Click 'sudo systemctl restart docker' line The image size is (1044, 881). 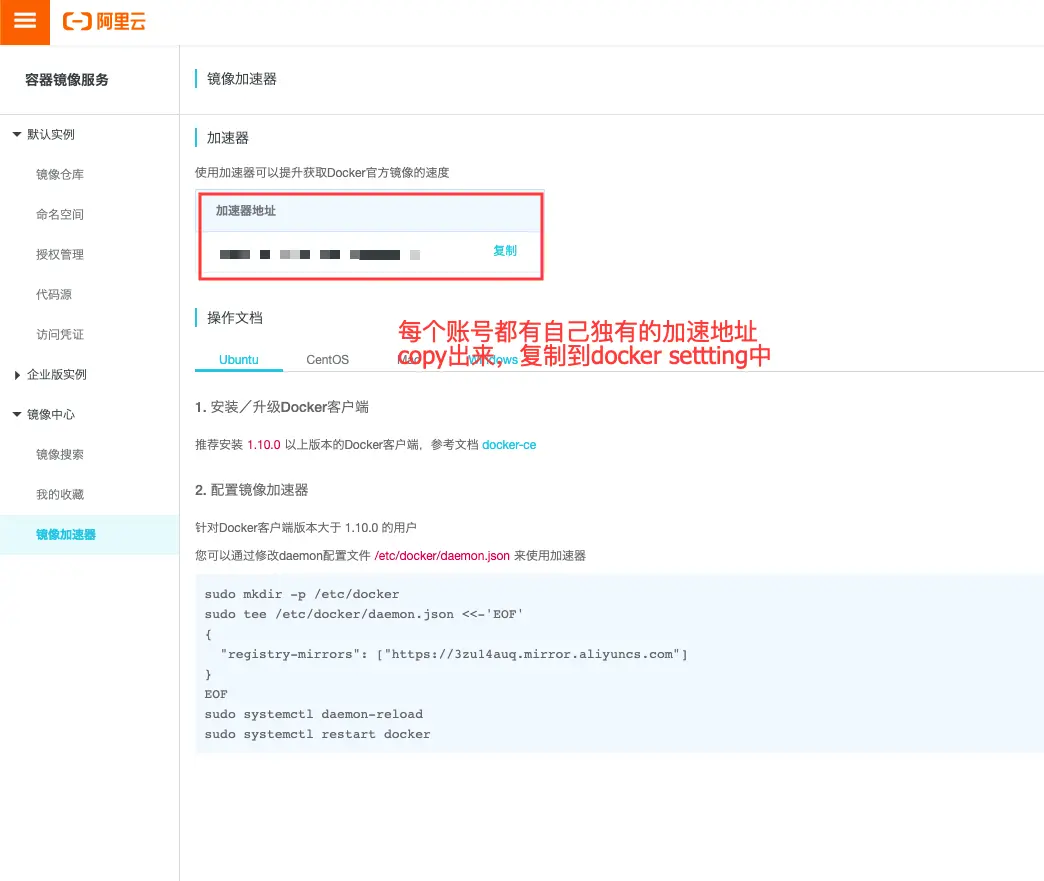pos(318,734)
